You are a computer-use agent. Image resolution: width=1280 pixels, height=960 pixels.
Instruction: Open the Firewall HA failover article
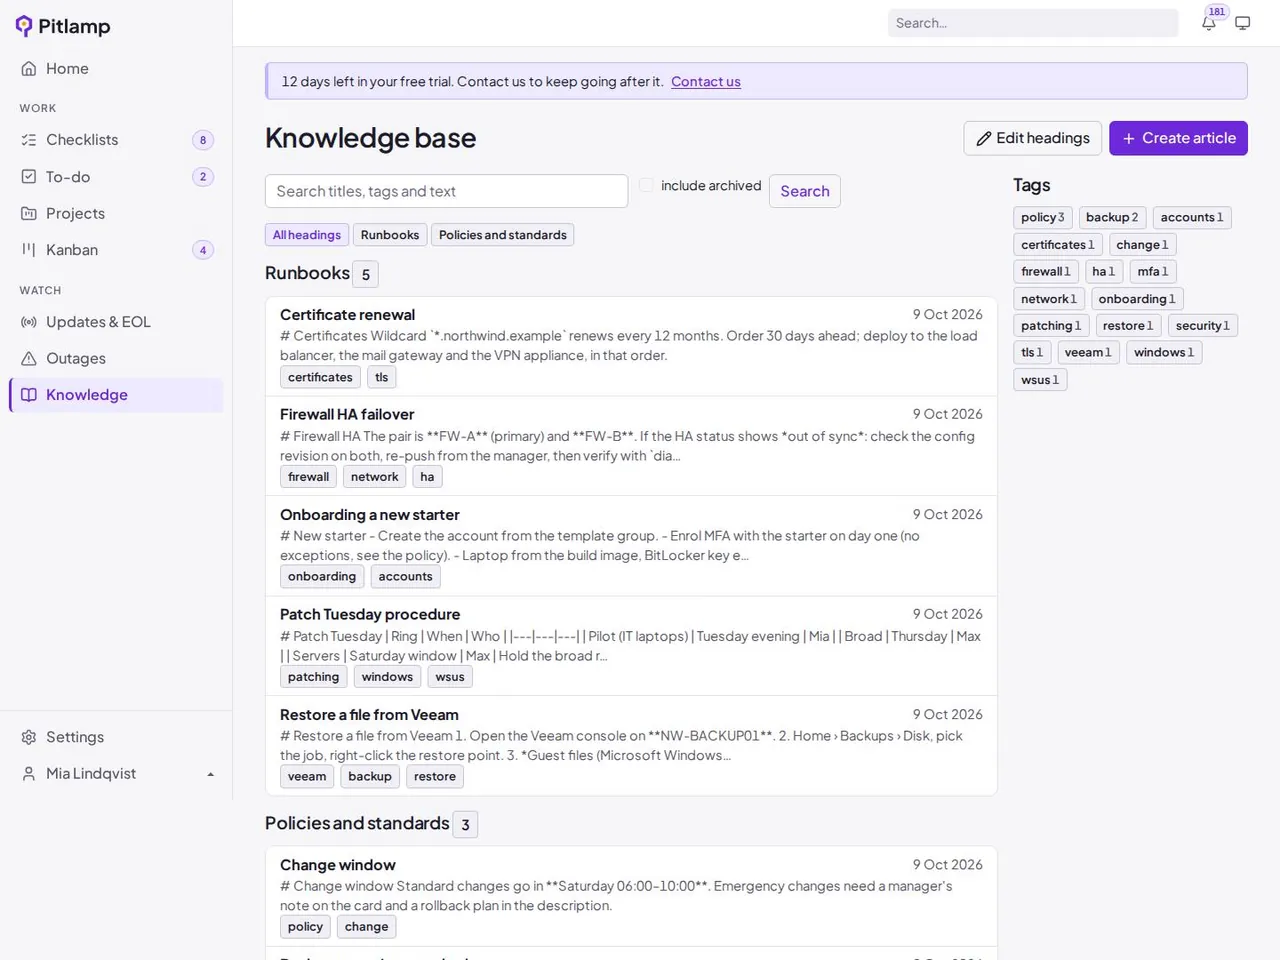click(x=347, y=414)
